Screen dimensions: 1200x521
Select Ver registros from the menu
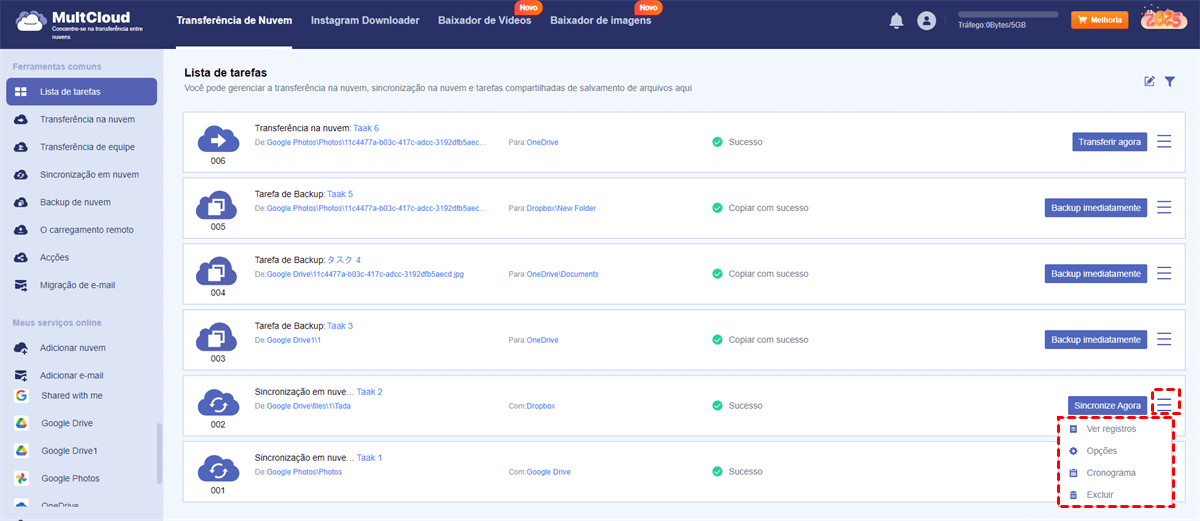click(1110, 429)
